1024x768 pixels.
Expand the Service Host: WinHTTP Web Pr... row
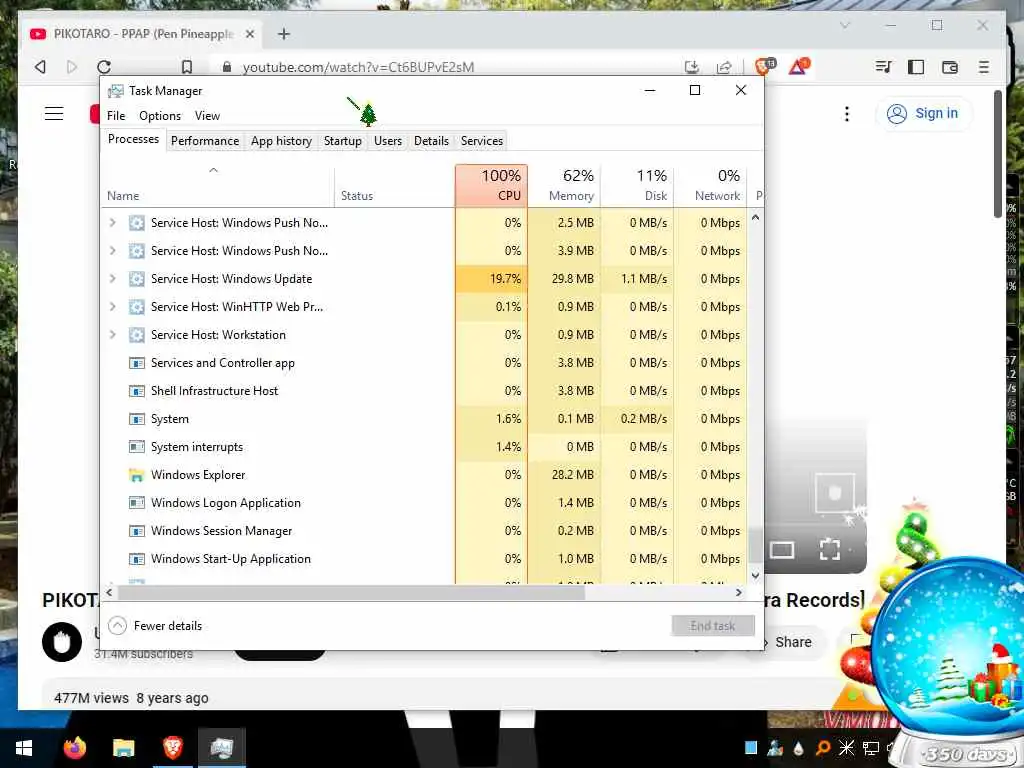point(112,307)
